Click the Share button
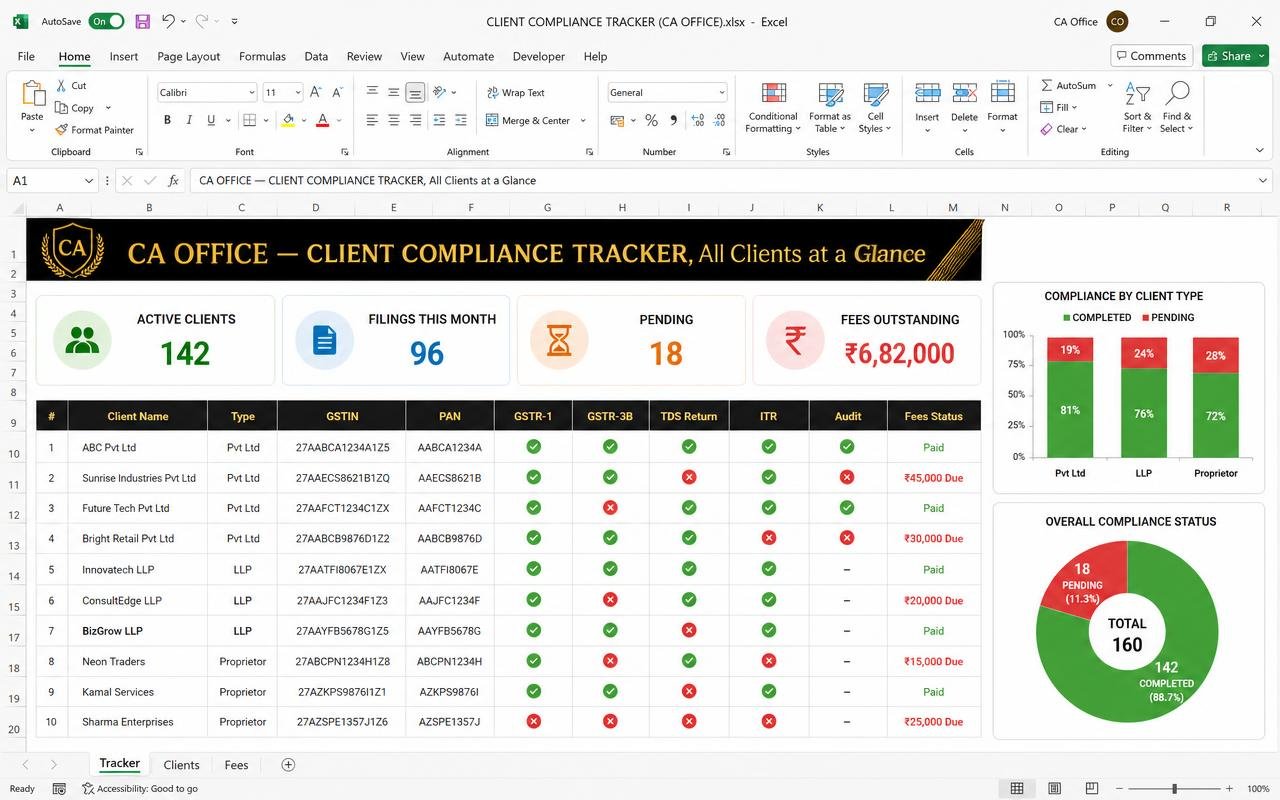 (1235, 56)
